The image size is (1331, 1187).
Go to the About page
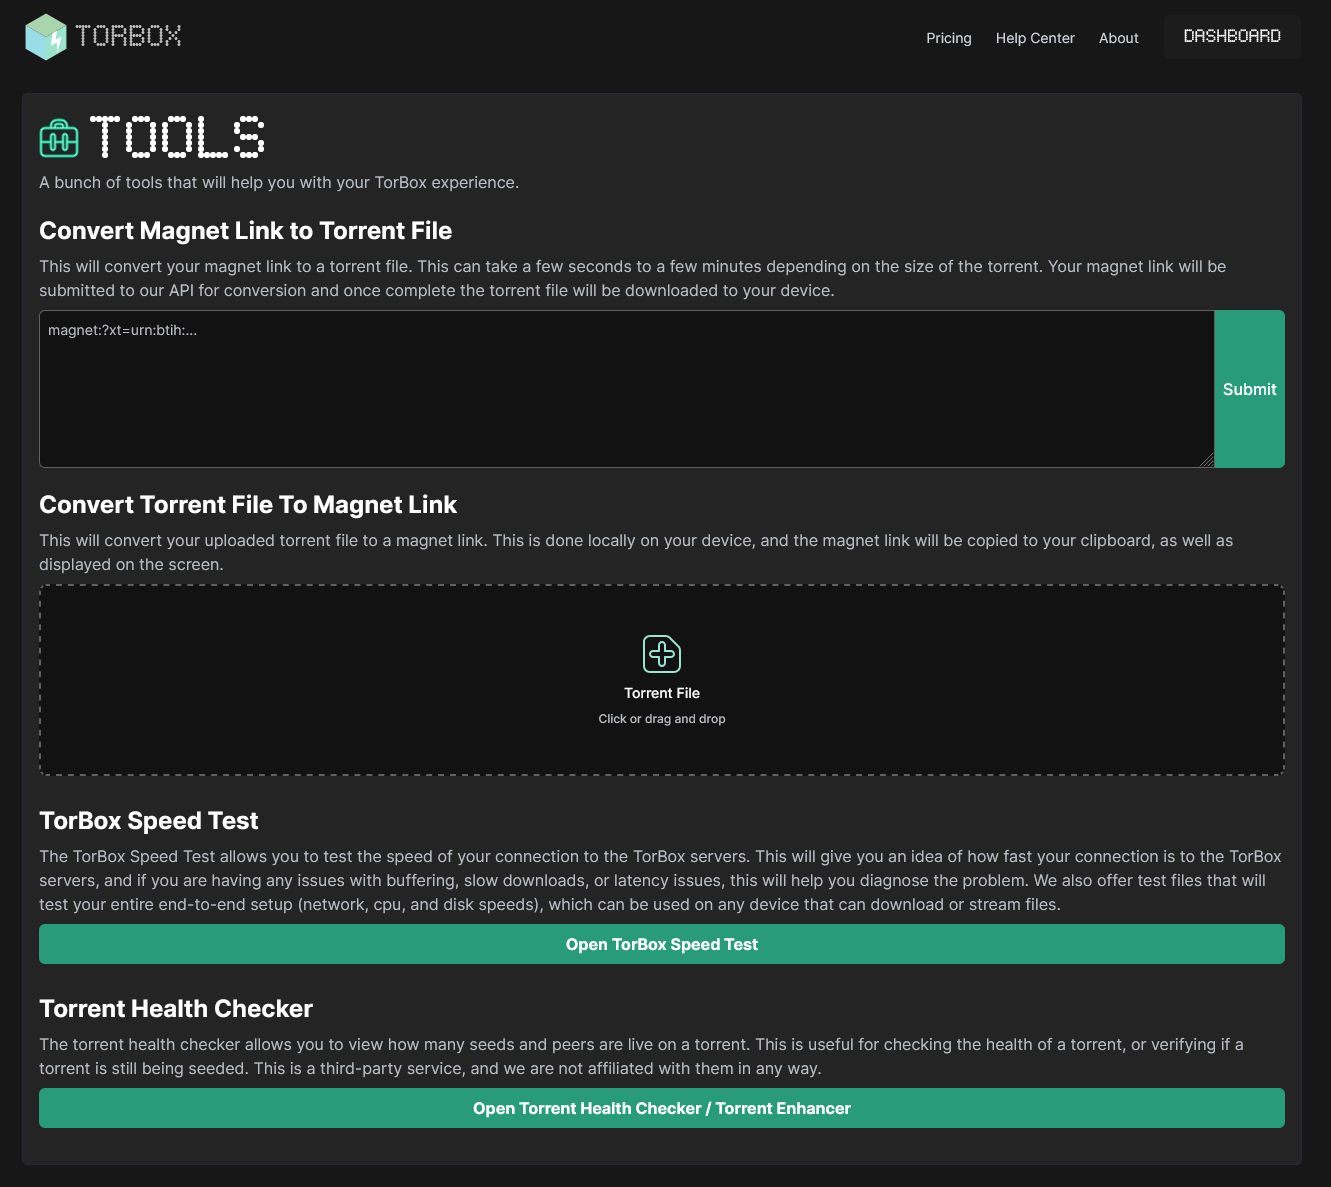click(1118, 38)
